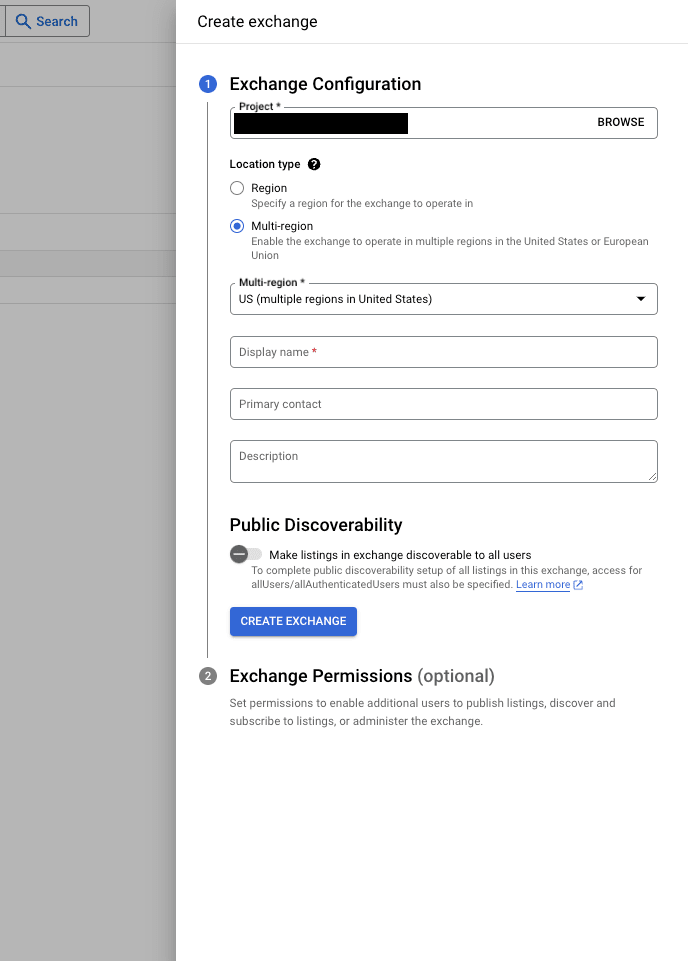Click the Project field value

tap(321, 123)
